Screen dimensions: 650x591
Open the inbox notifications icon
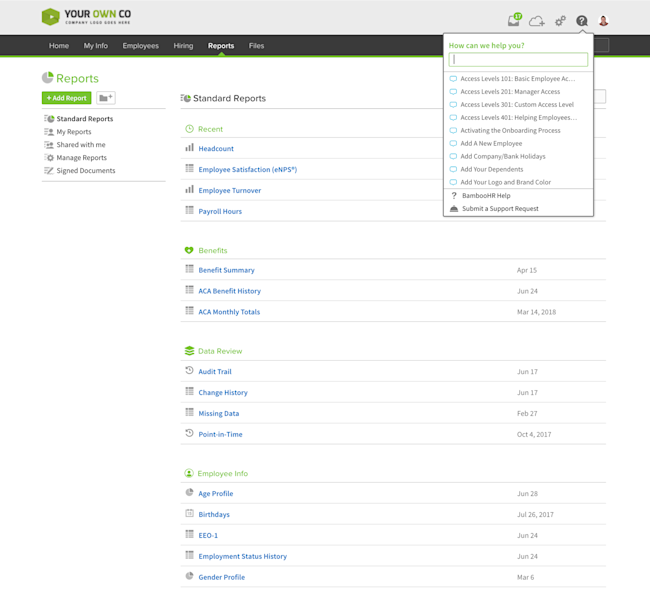[514, 20]
